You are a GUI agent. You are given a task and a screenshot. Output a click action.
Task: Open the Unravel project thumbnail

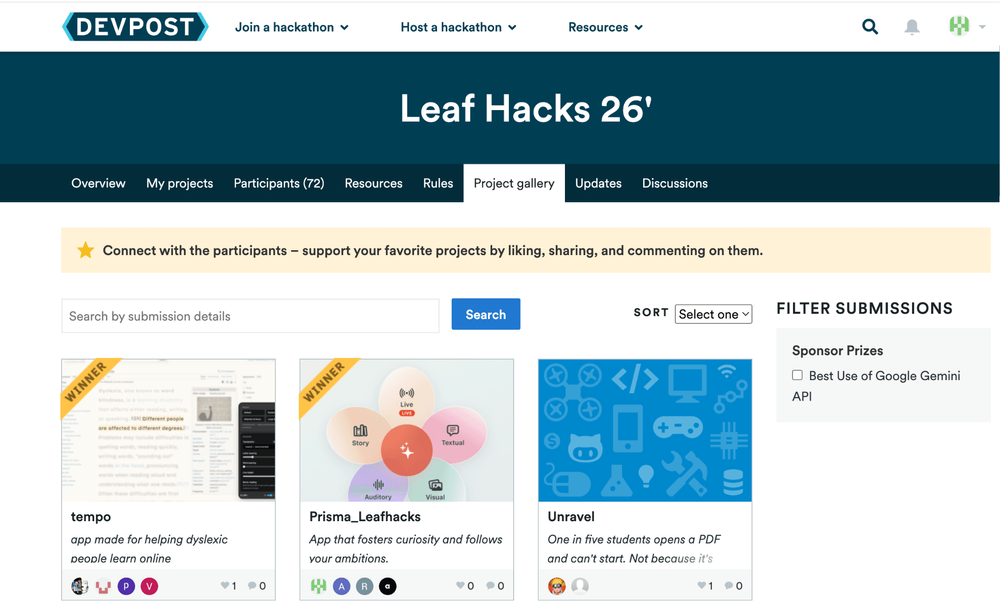(x=645, y=430)
